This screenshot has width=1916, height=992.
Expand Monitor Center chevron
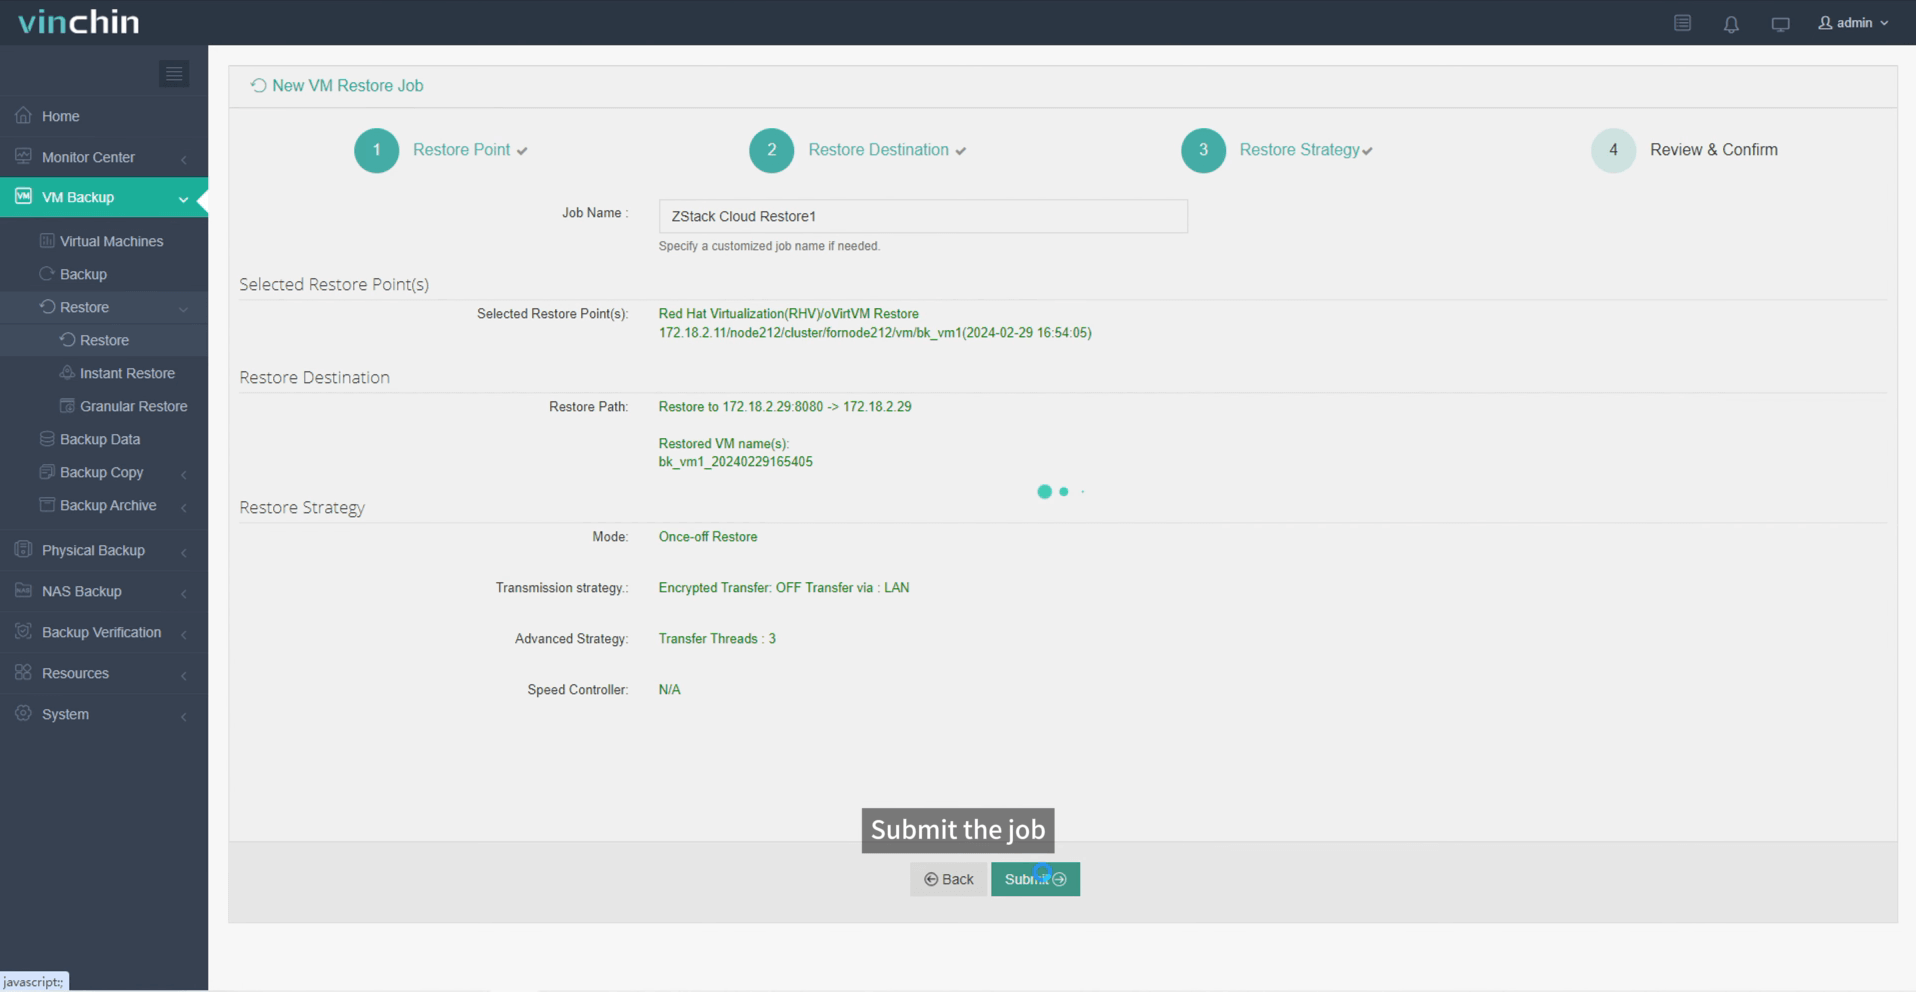click(184, 158)
